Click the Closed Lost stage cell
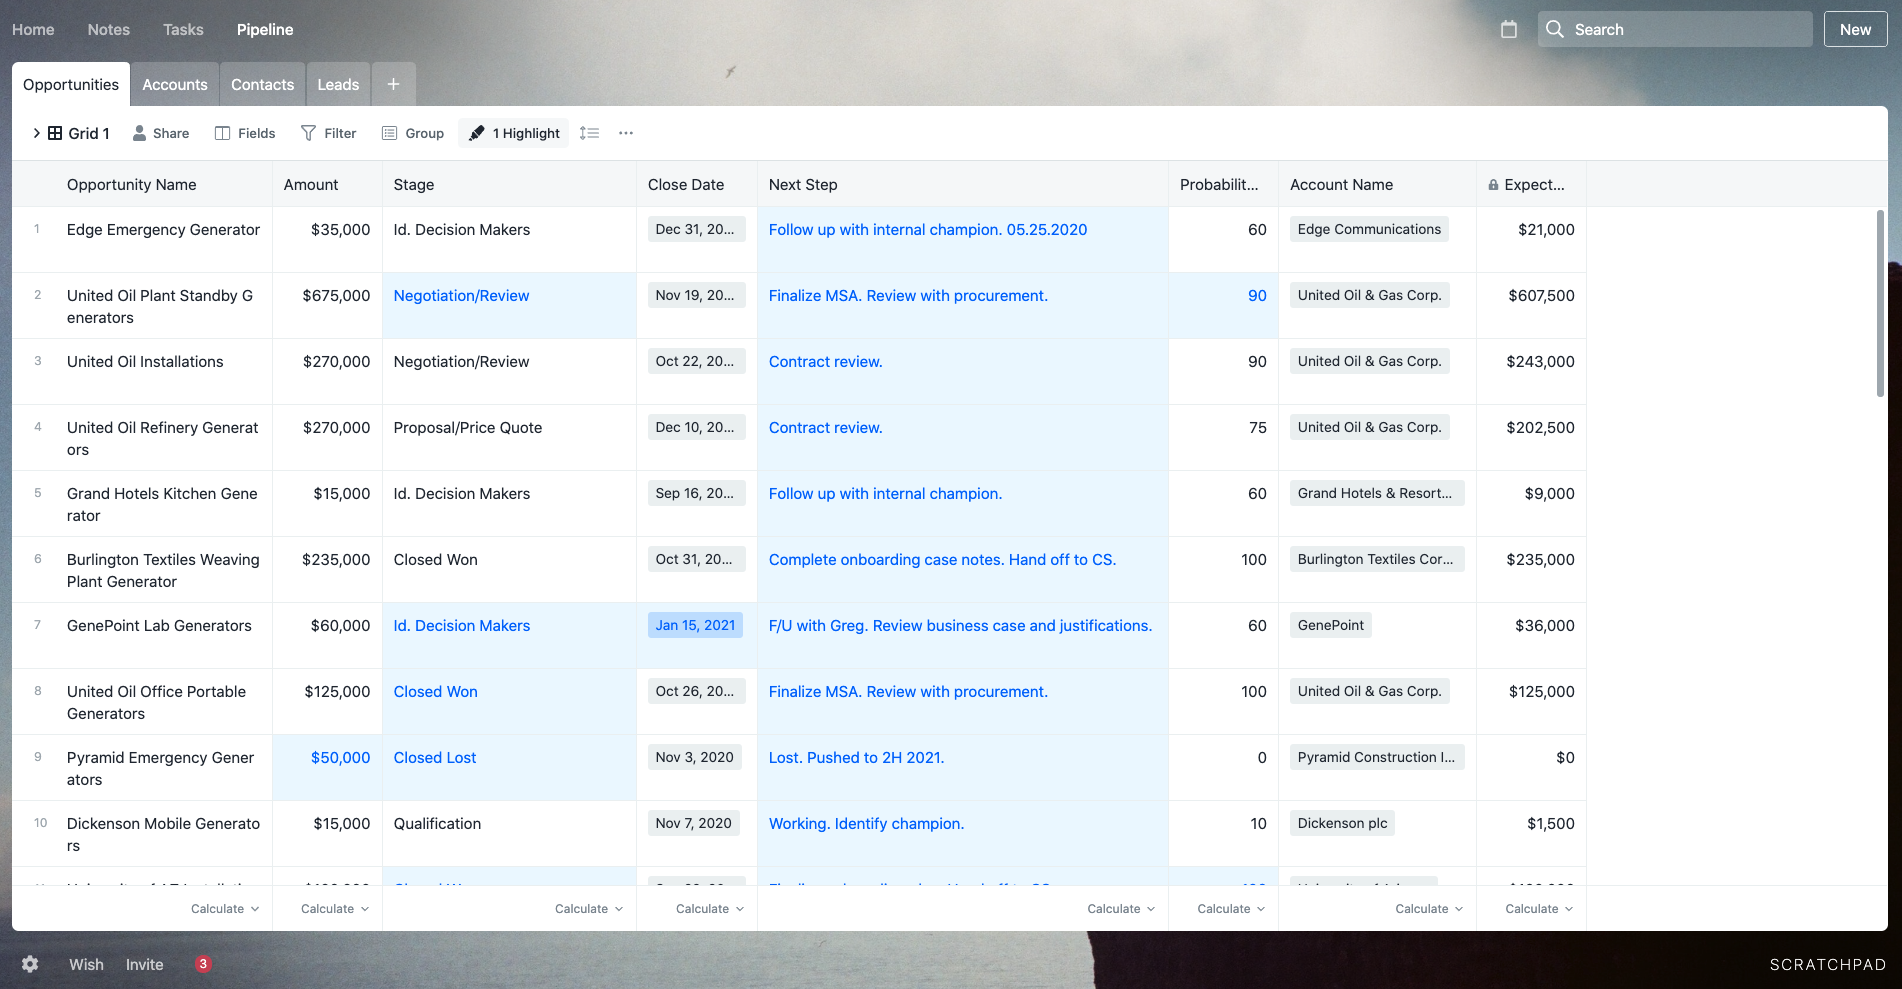This screenshot has width=1902, height=989. tap(509, 767)
